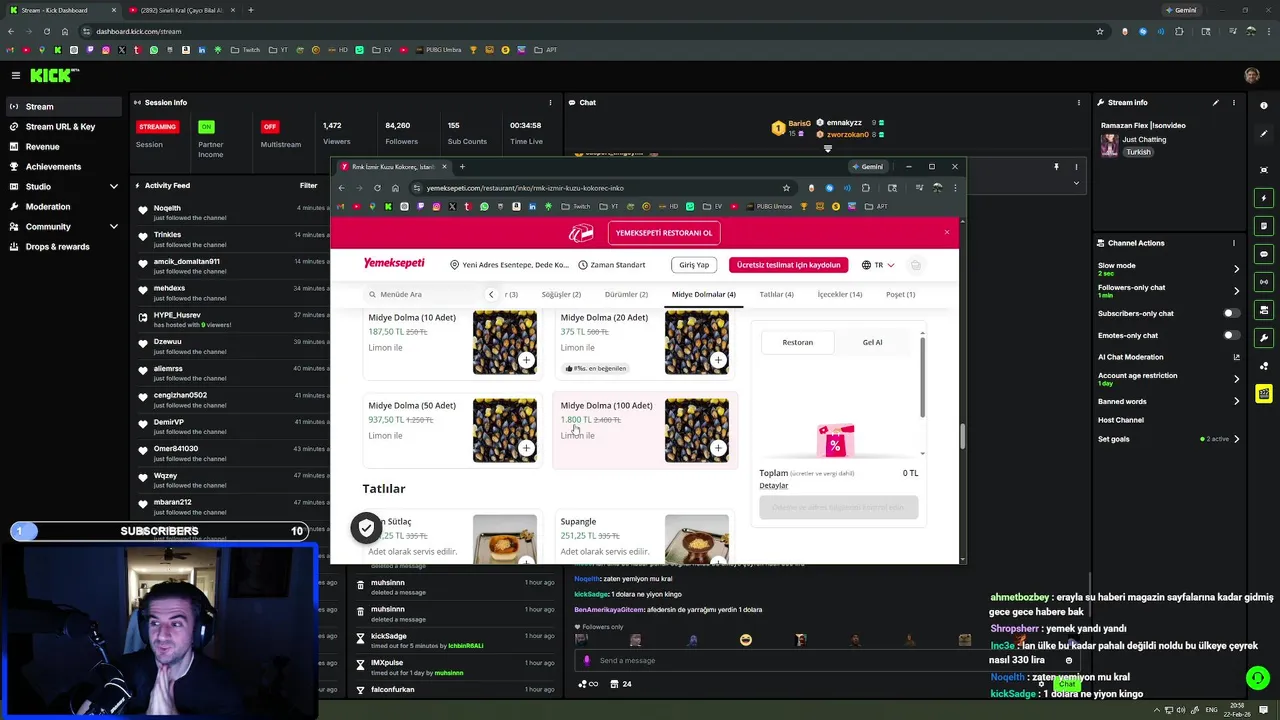Viewport: 1280px width, 720px height.
Task: Click the shield privacy badge icon
Action: click(x=366, y=527)
